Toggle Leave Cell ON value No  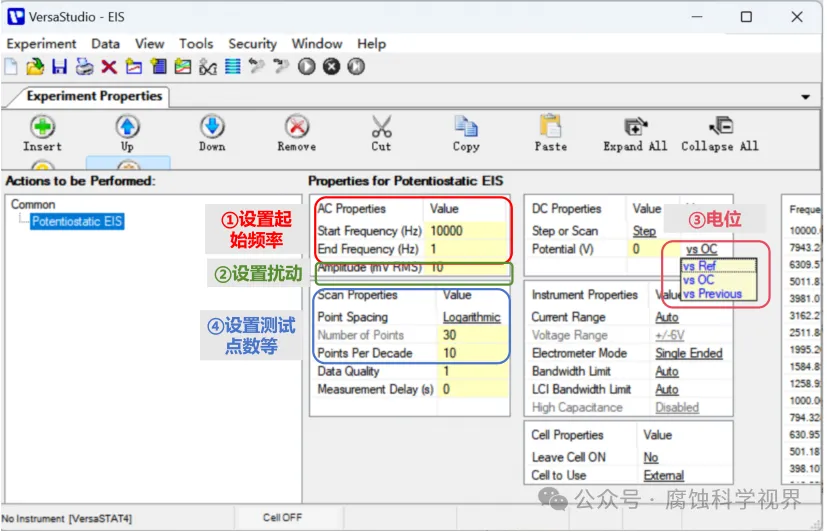pyautogui.click(x=651, y=458)
